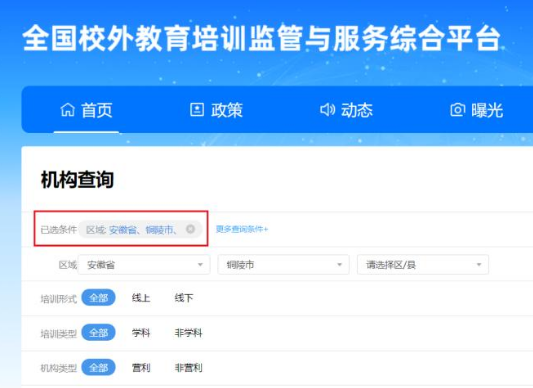Select 全部 for 培训形式
Image resolution: width=533 pixels, height=388 pixels.
99,298
